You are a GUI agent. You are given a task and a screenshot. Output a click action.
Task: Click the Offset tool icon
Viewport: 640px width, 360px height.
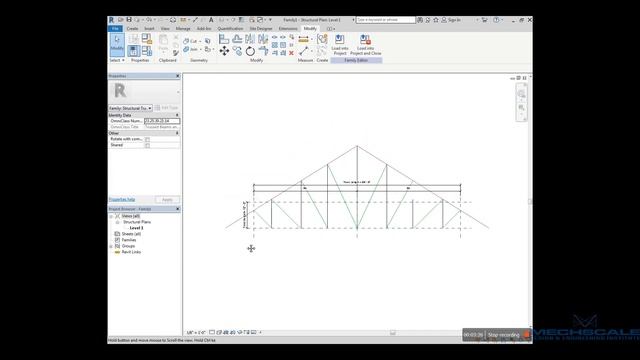click(237, 39)
